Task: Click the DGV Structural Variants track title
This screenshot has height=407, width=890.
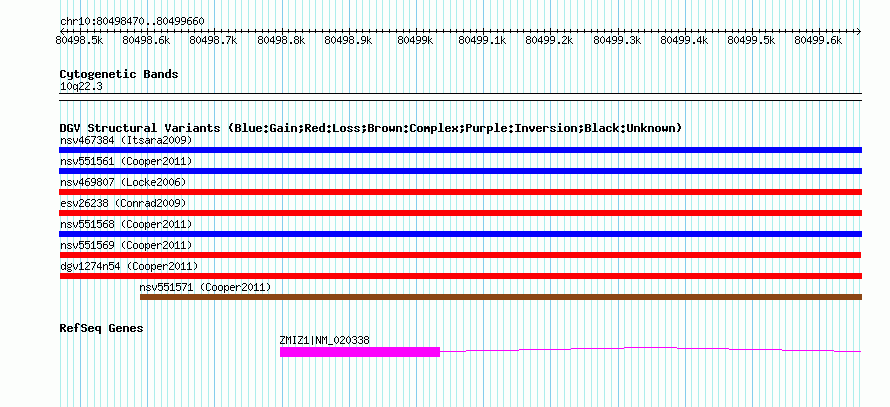Action: coord(370,128)
